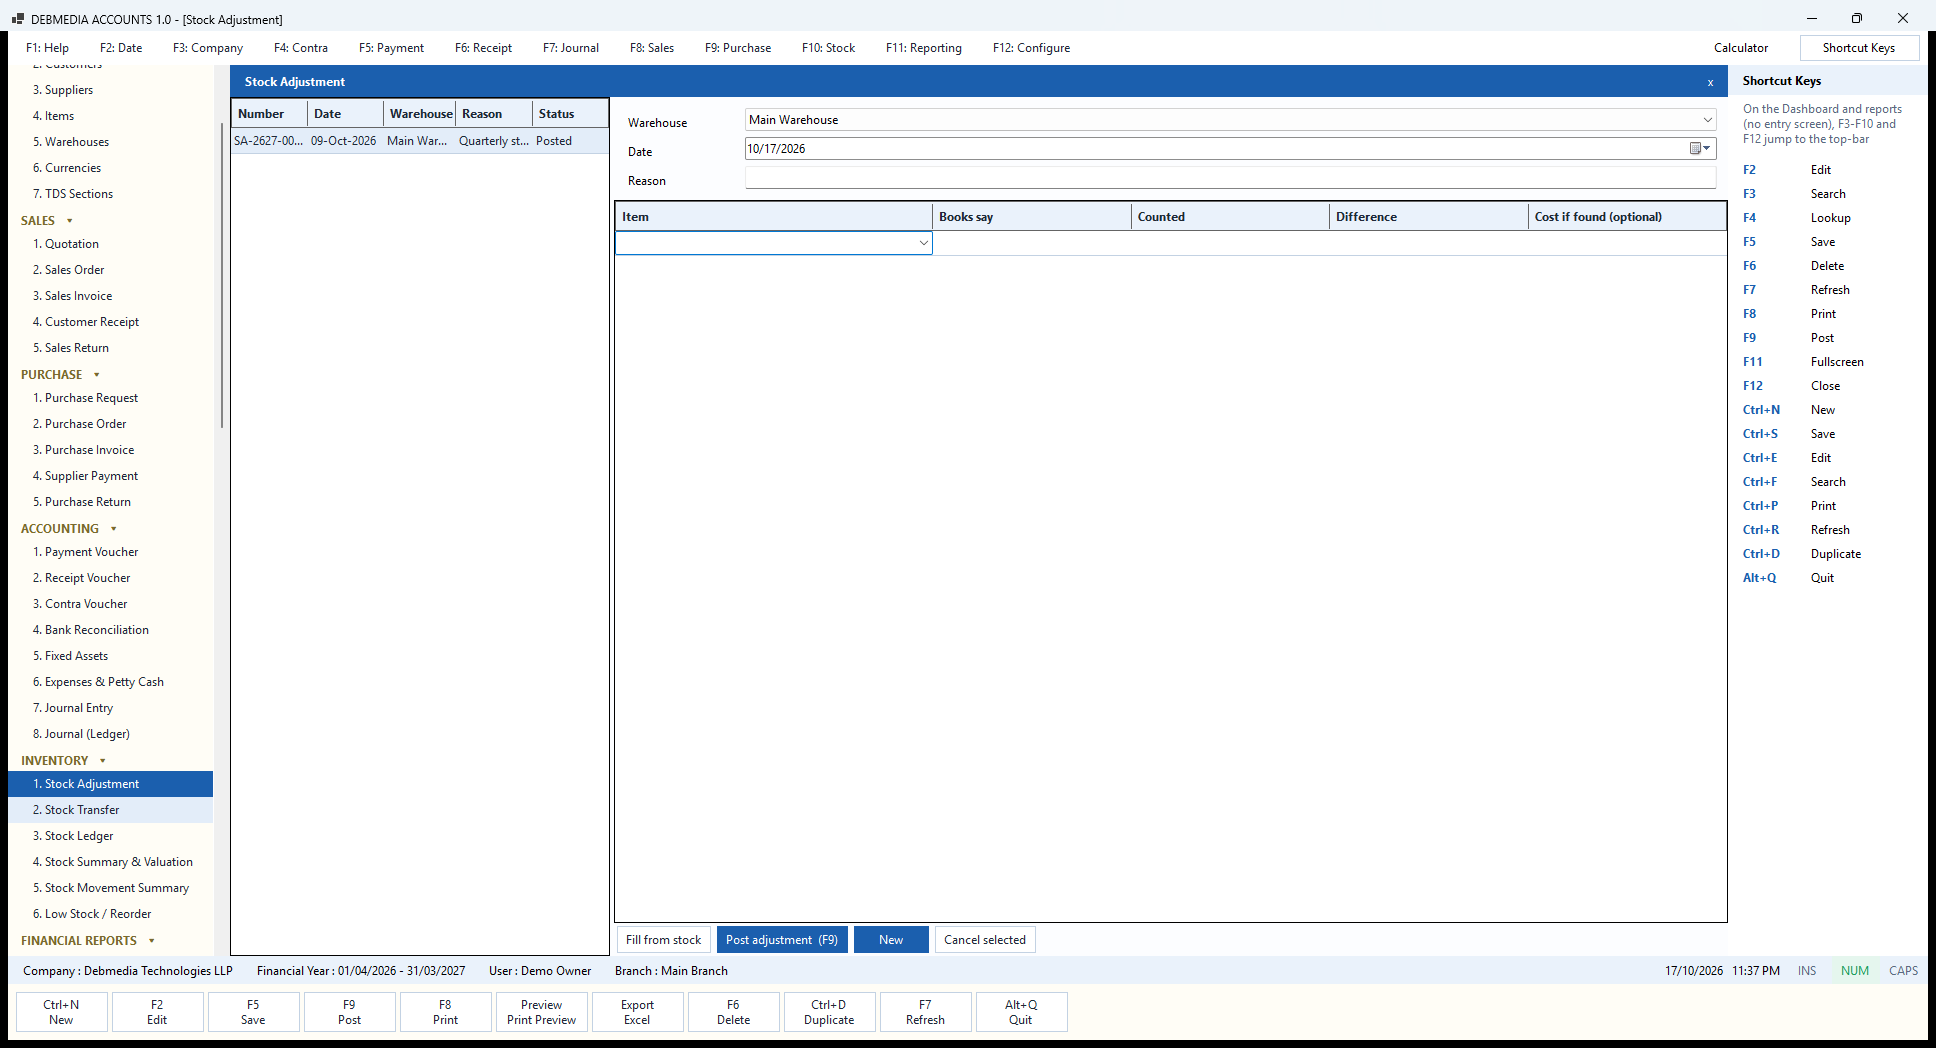Open the F3: Company menu
The height and width of the screenshot is (1048, 1936).
208,48
